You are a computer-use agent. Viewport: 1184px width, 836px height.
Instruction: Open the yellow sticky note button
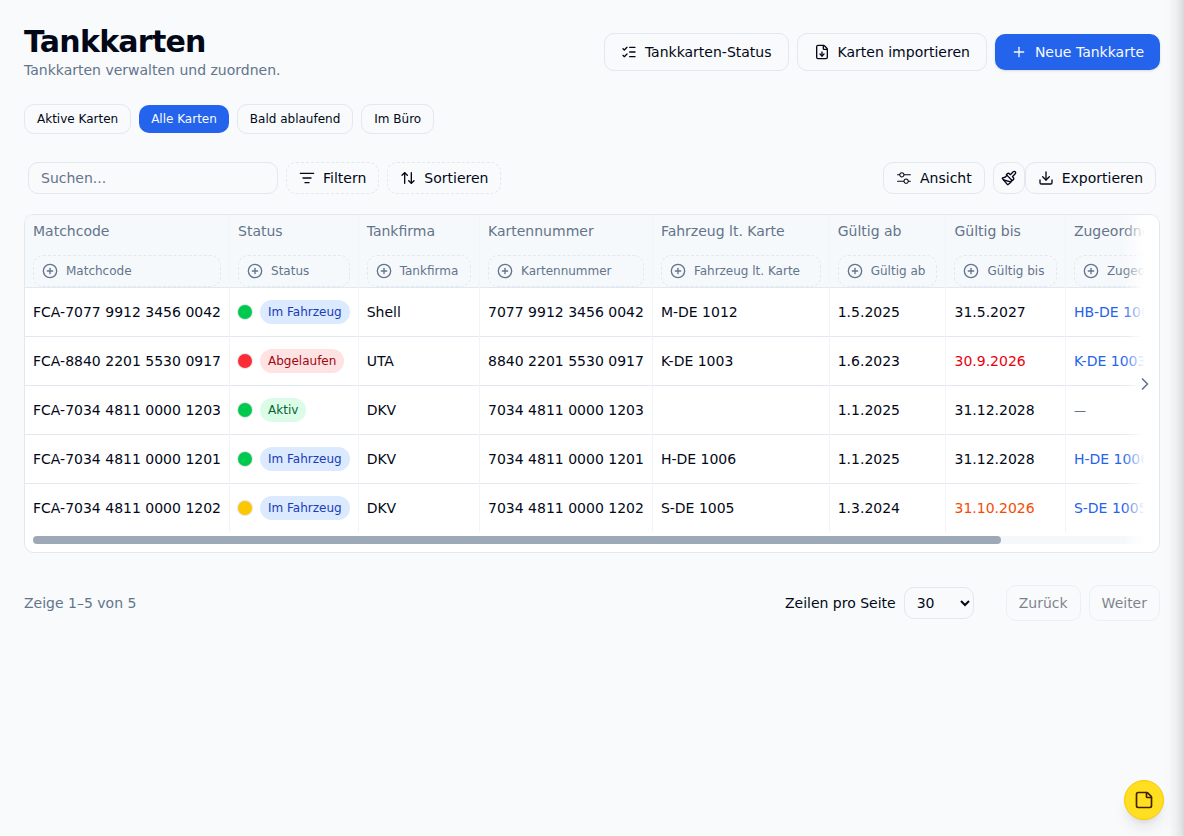pos(1143,800)
